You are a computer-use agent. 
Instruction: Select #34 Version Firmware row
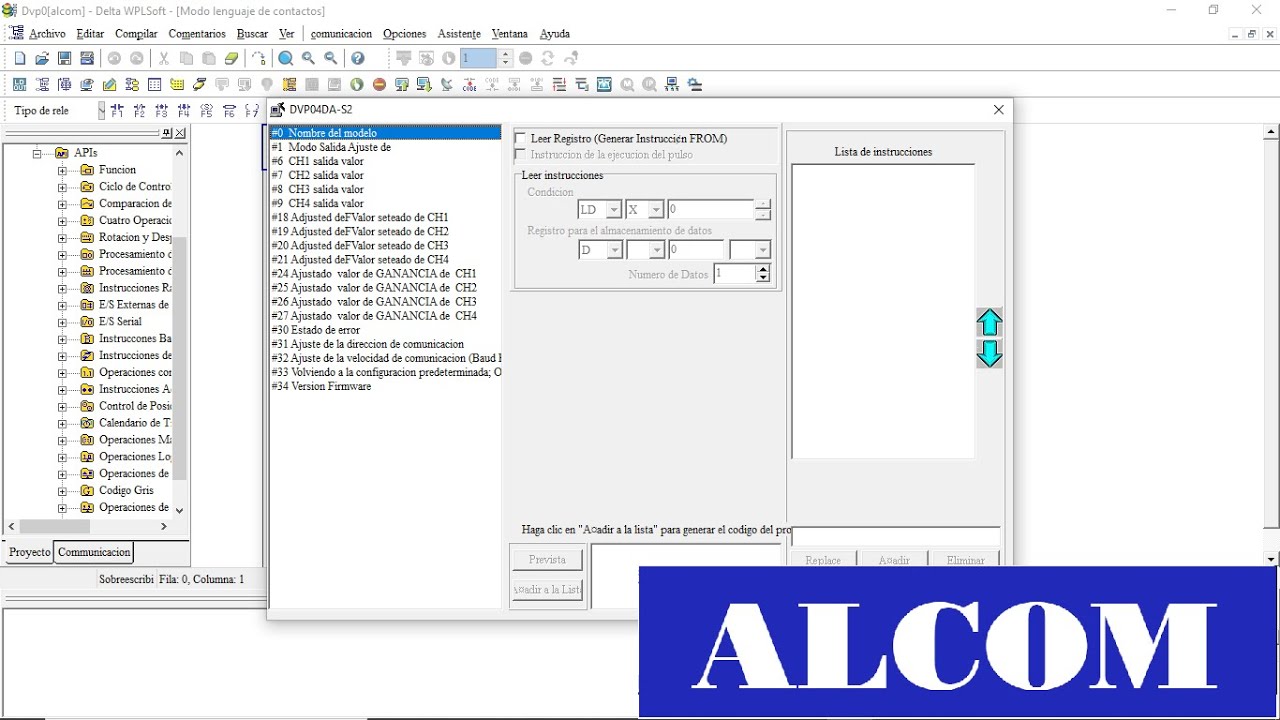tap(385, 386)
